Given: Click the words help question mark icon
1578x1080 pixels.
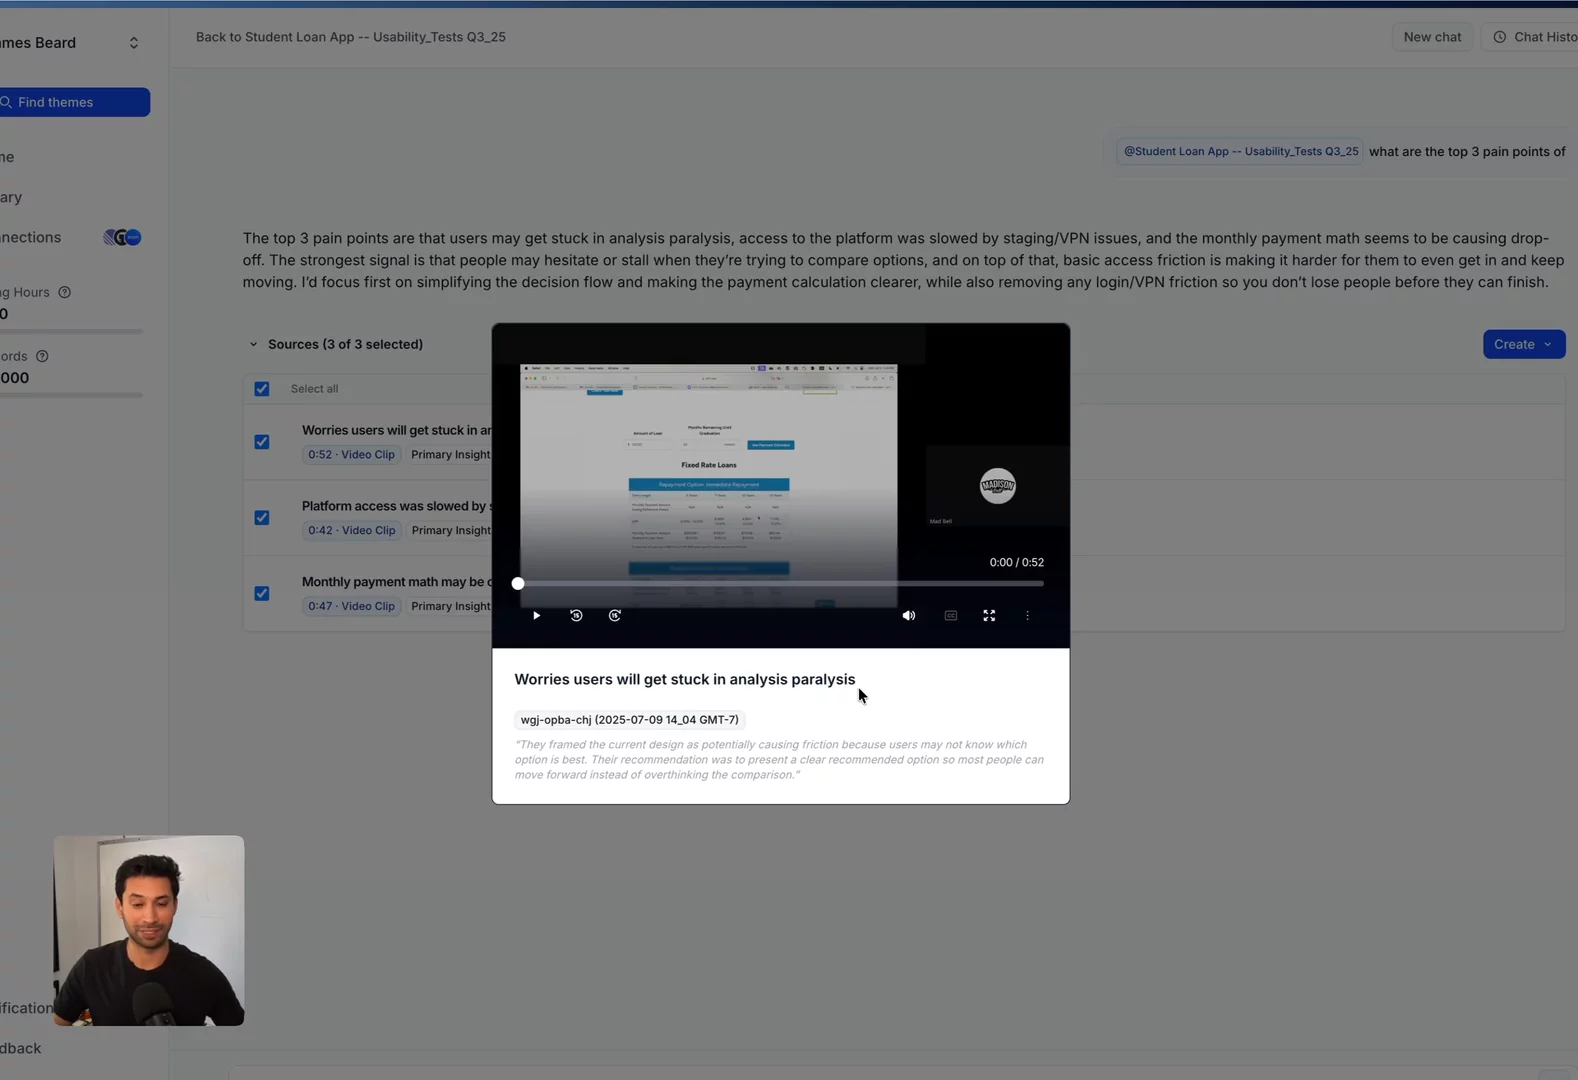Looking at the screenshot, I should [42, 356].
